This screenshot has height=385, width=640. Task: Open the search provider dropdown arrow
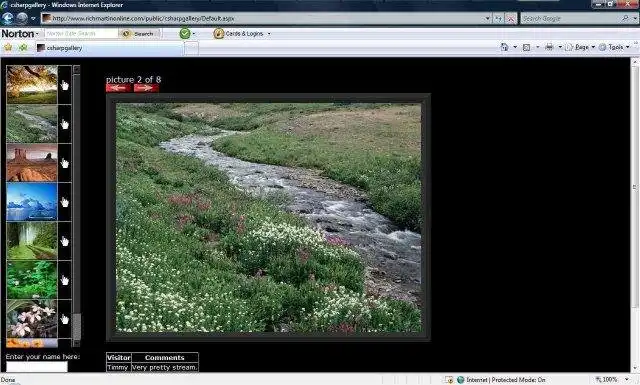coord(635,19)
